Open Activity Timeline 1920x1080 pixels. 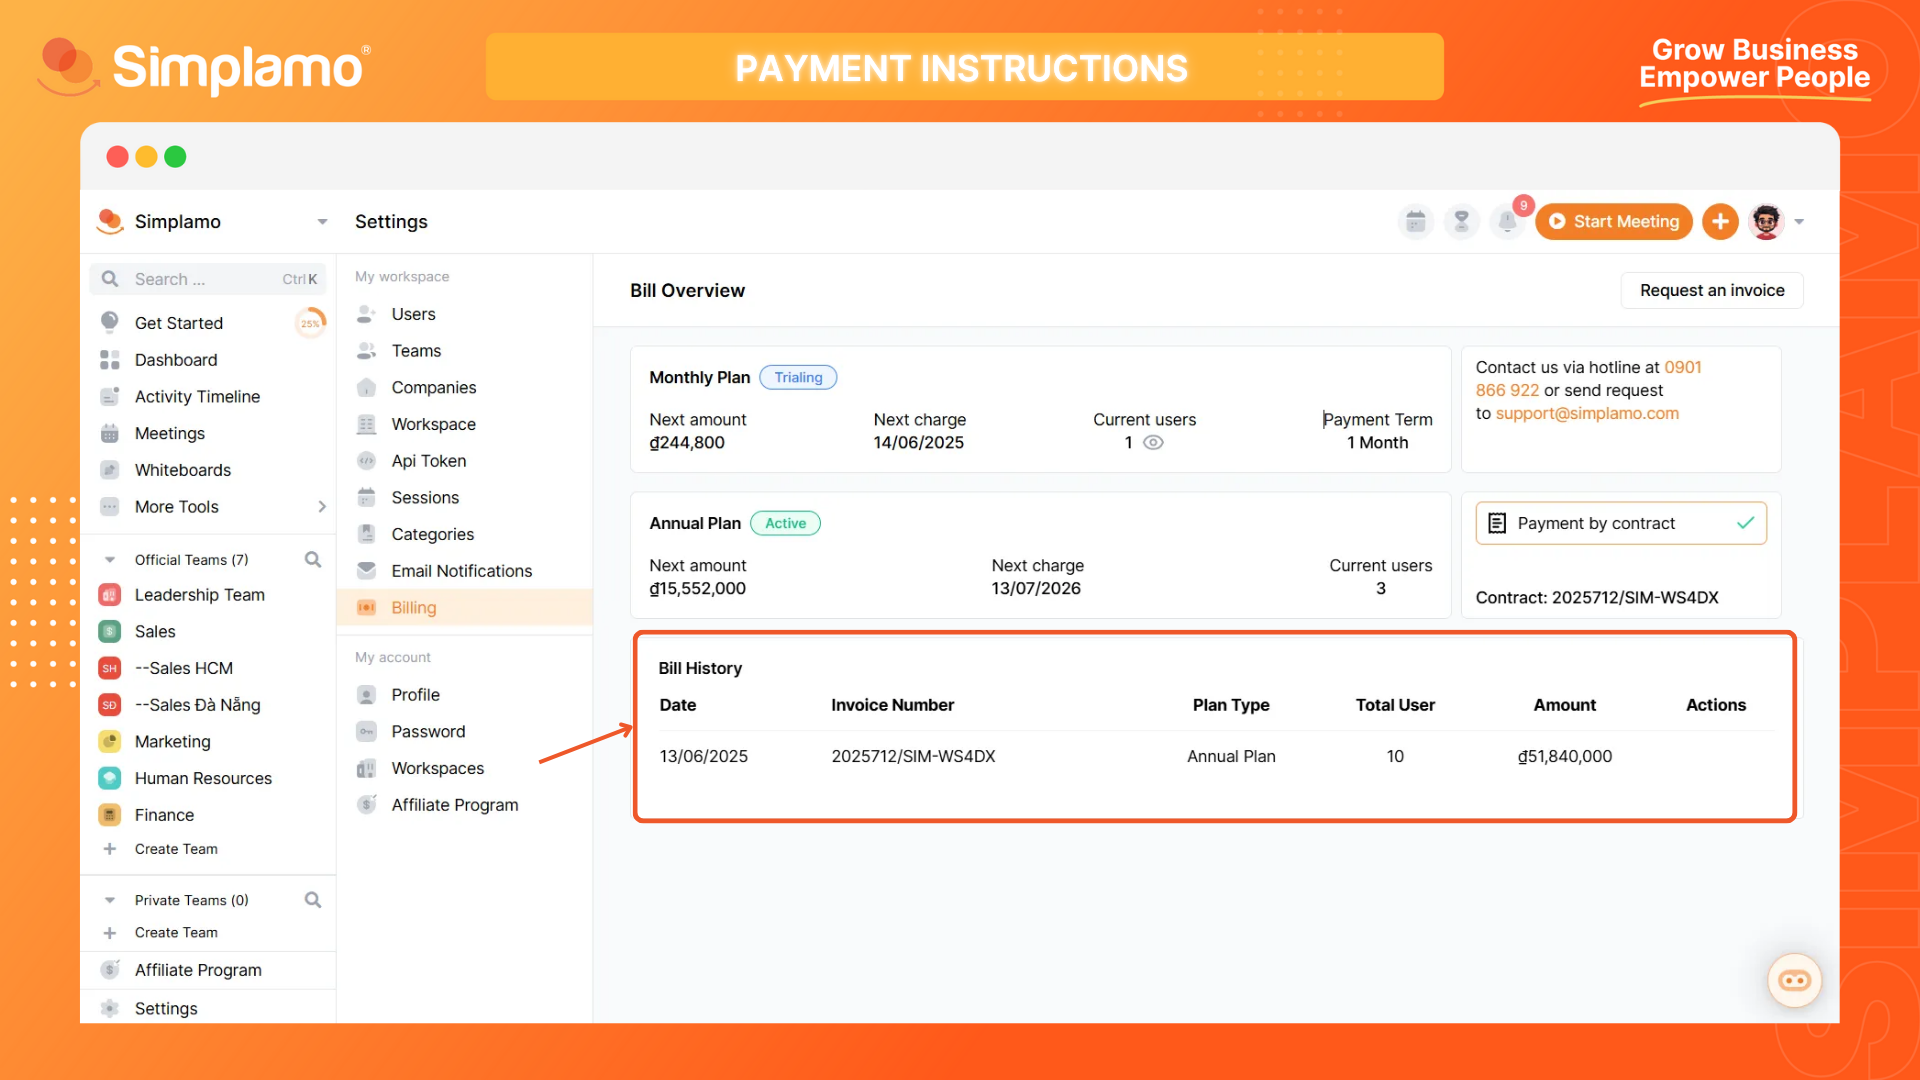[197, 397]
